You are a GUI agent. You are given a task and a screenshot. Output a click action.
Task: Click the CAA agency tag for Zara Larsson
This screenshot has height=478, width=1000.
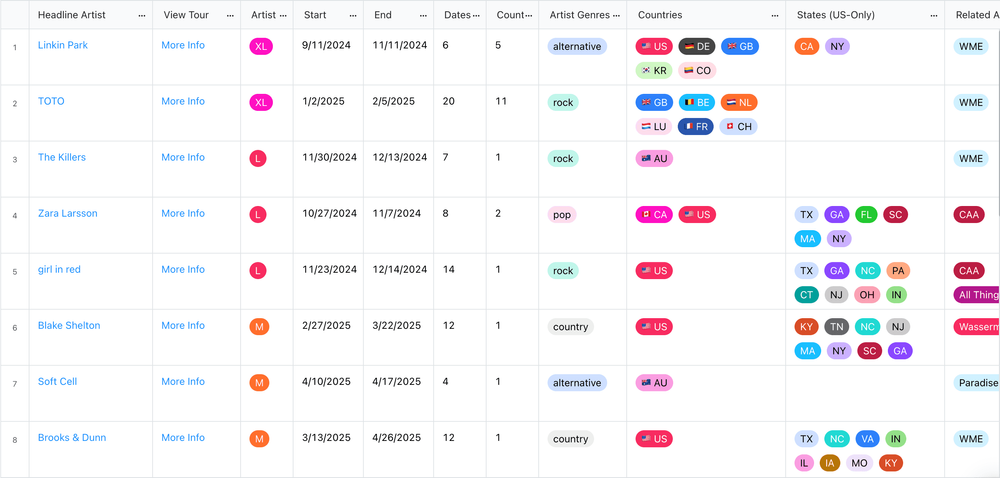tap(969, 215)
